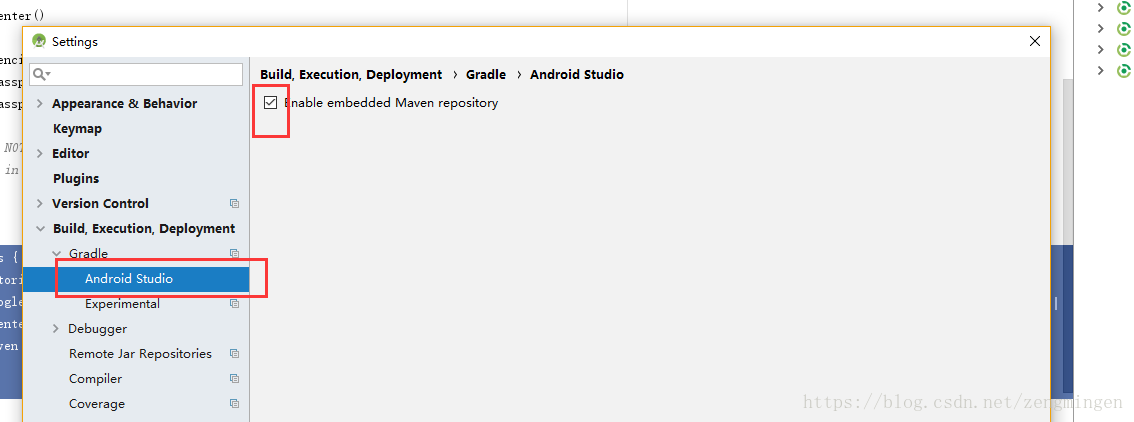Toggle Enable embedded Maven repository checkbox
This screenshot has height=422, width=1134.
point(270,103)
